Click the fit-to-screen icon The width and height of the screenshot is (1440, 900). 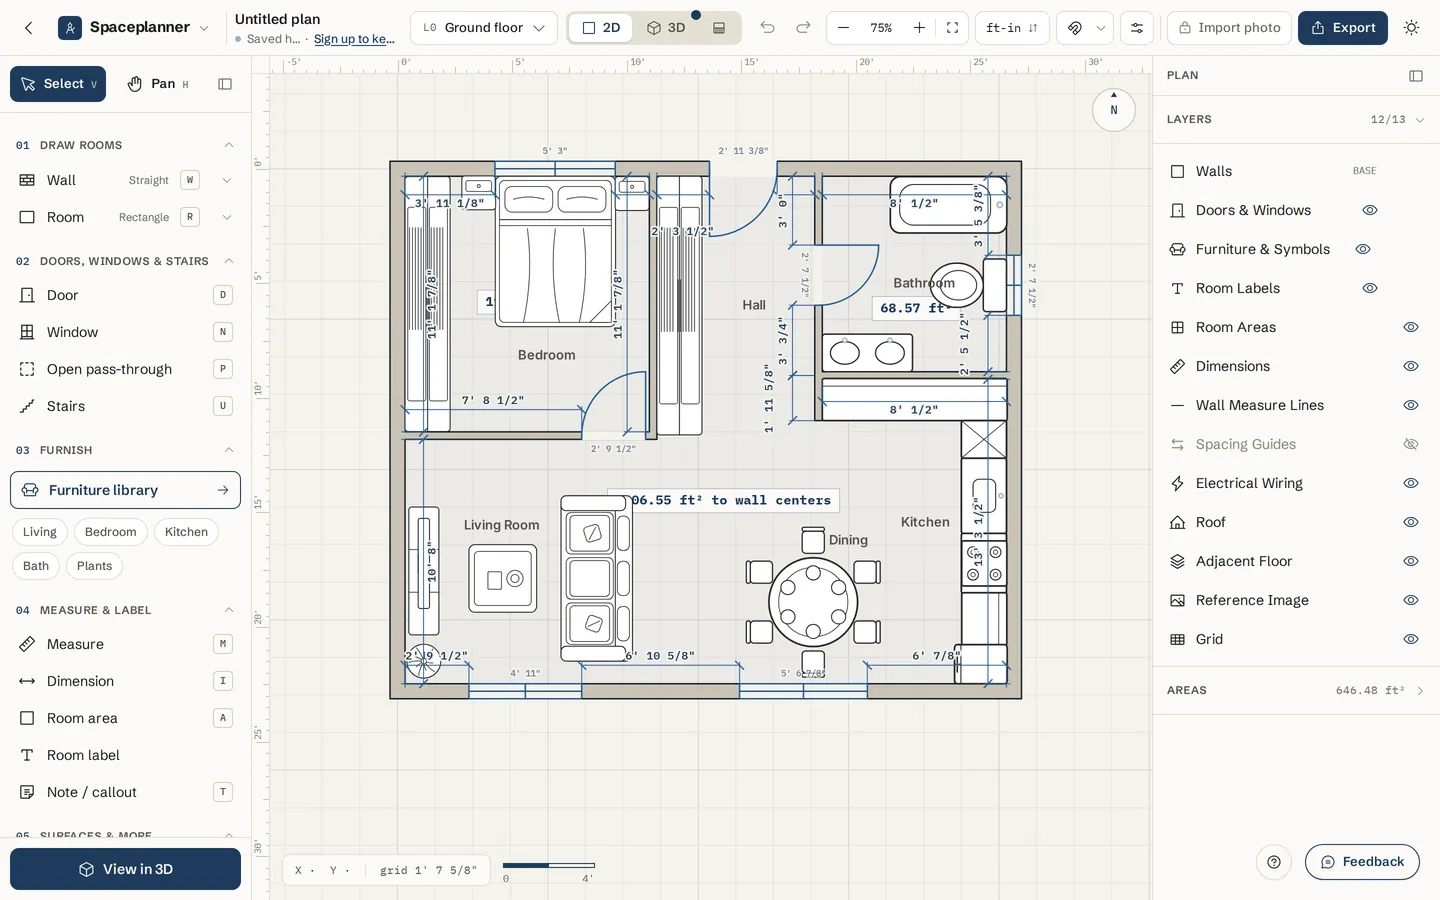[952, 28]
